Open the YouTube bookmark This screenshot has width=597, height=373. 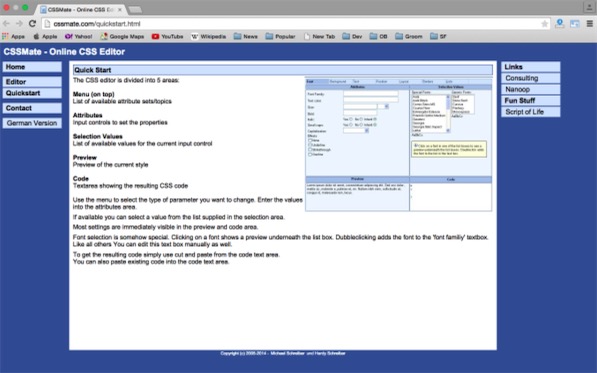point(168,37)
